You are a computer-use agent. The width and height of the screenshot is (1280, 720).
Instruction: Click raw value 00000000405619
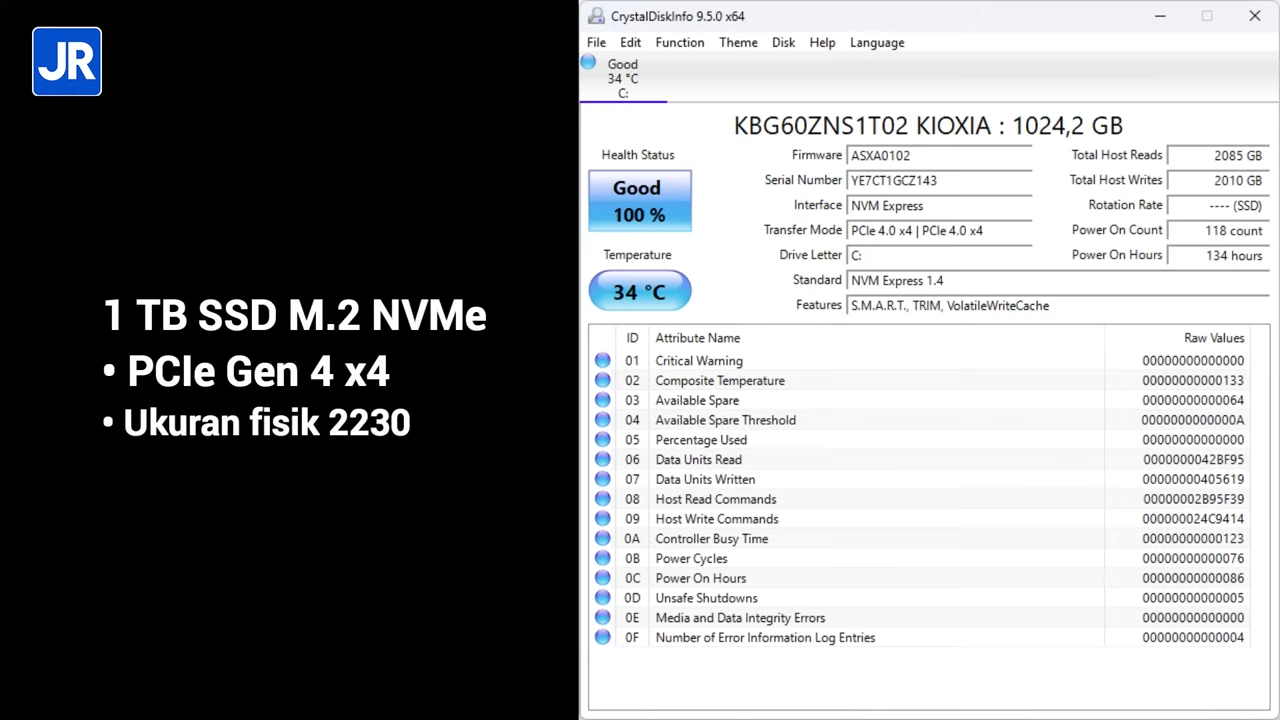pos(1193,480)
